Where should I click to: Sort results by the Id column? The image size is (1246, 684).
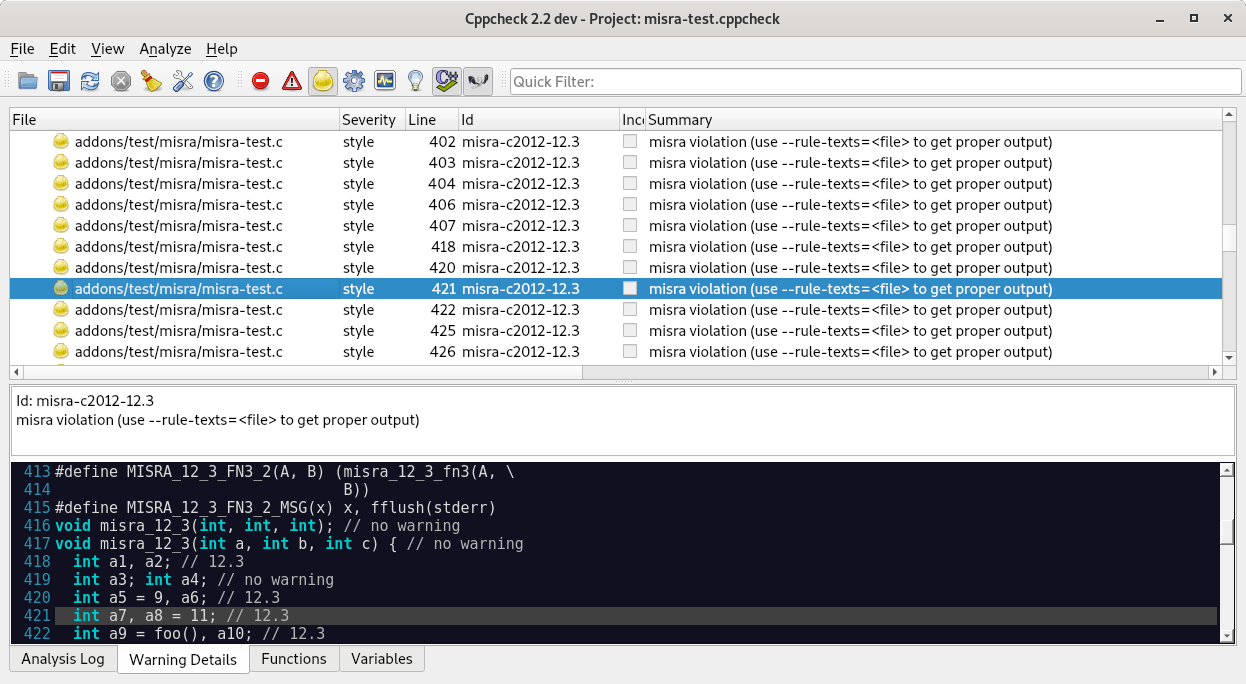click(x=539, y=120)
